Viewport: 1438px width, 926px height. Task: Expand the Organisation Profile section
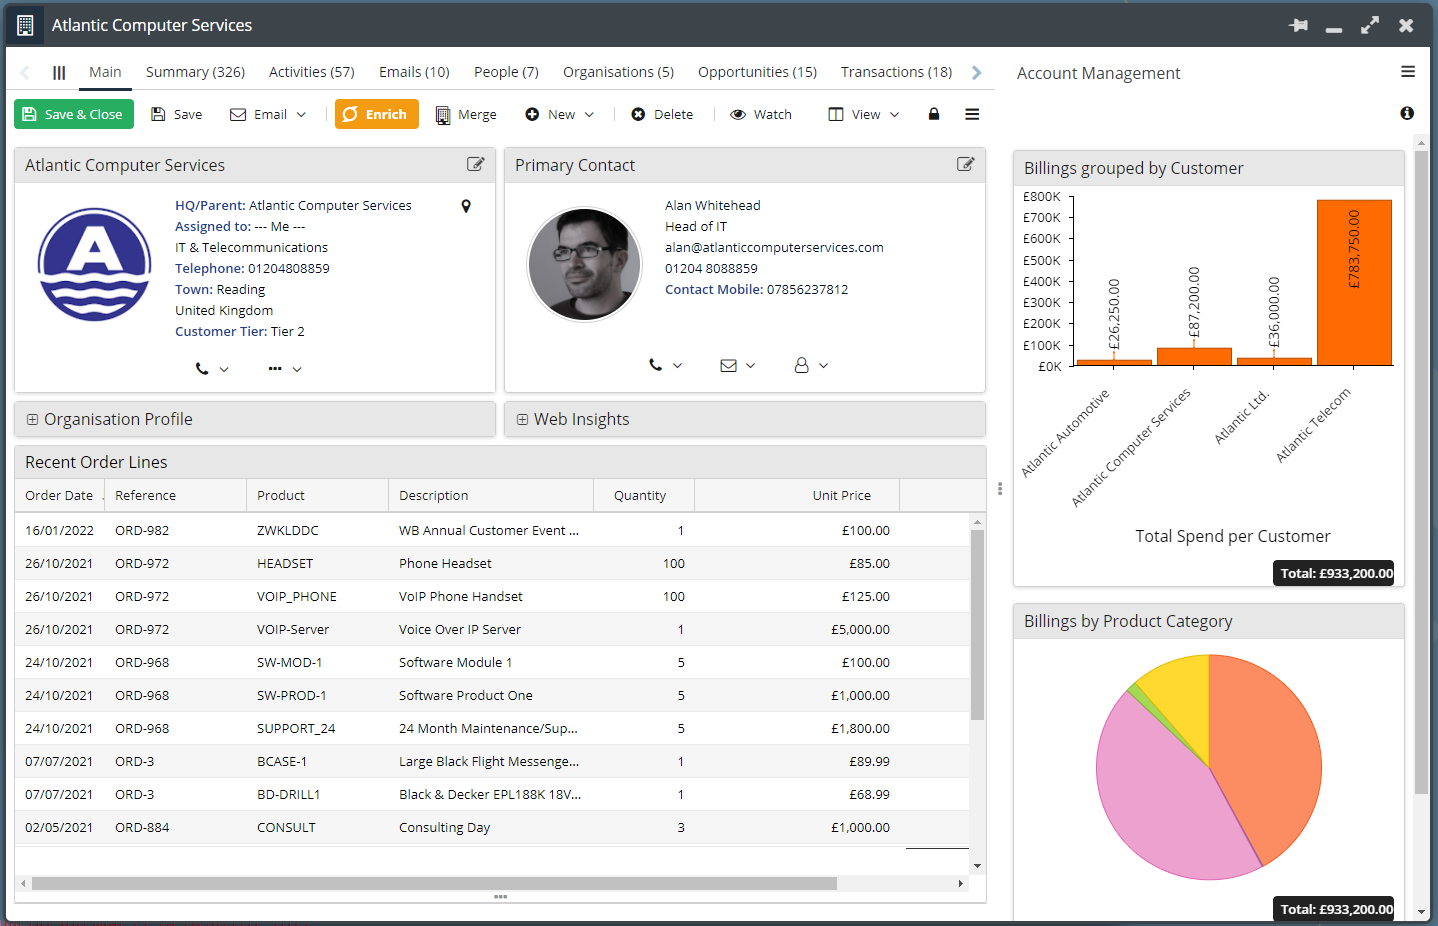click(35, 419)
